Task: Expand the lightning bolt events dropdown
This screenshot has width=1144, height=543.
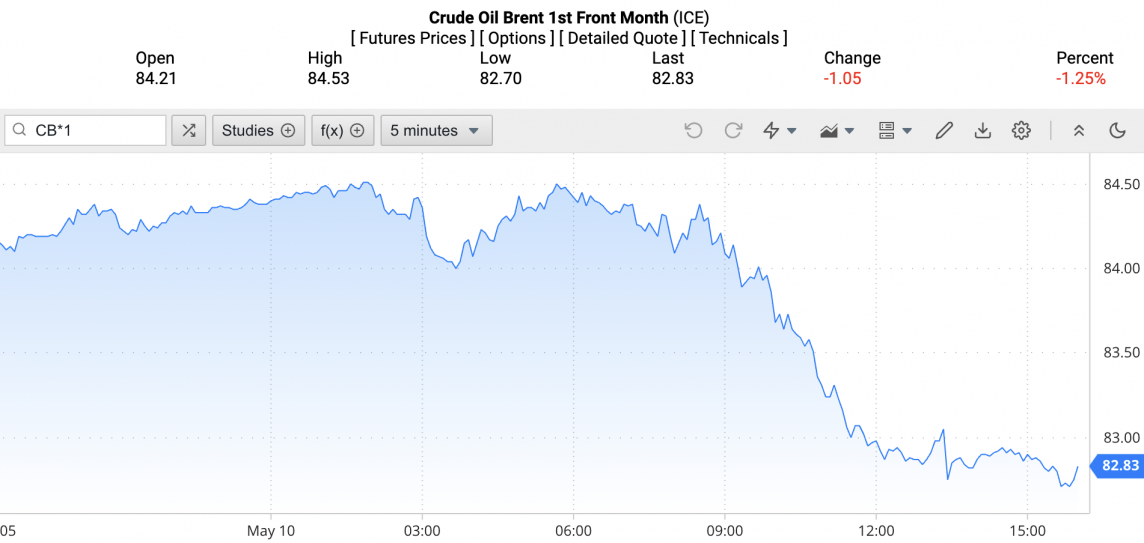Action: pyautogui.click(x=780, y=130)
